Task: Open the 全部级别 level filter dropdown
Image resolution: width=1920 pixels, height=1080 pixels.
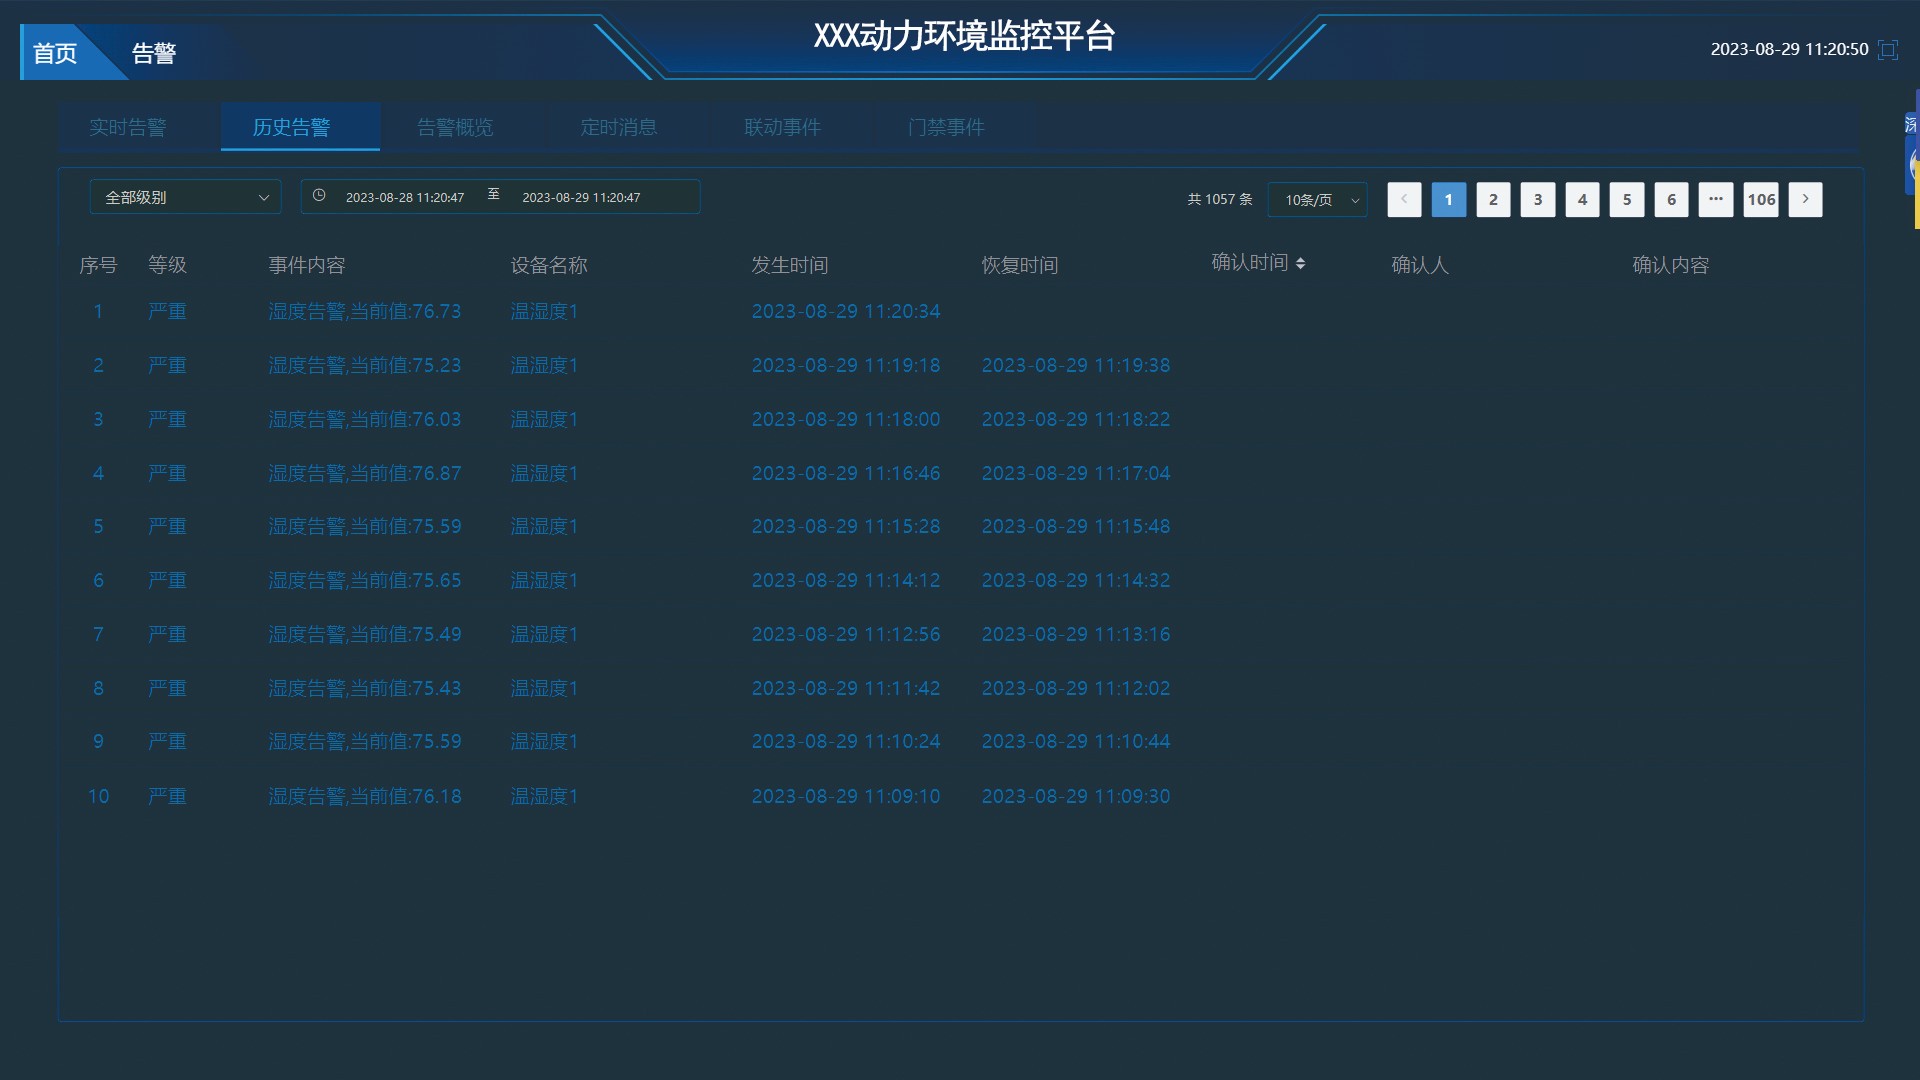Action: pyautogui.click(x=186, y=197)
